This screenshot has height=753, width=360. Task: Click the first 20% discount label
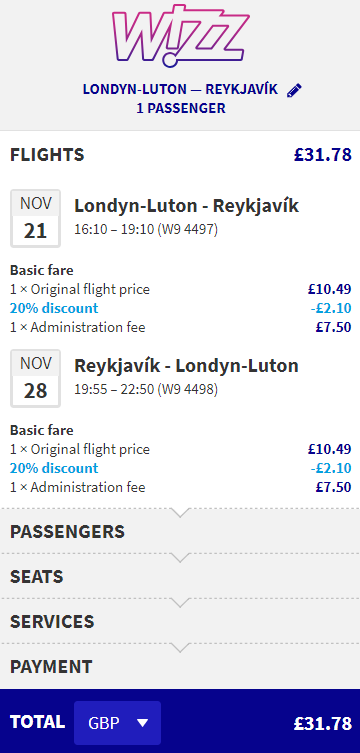click(54, 308)
